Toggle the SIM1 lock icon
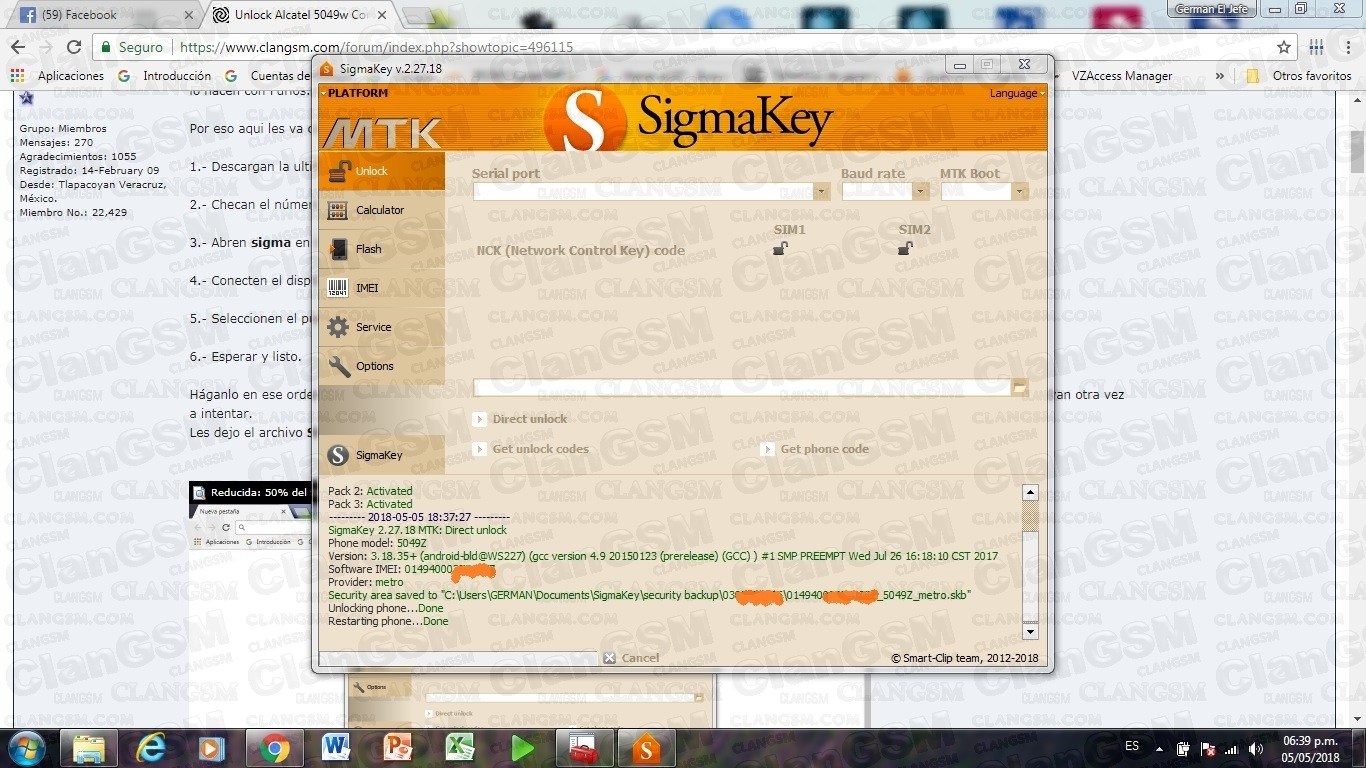The width and height of the screenshot is (1366, 768). coord(780,248)
